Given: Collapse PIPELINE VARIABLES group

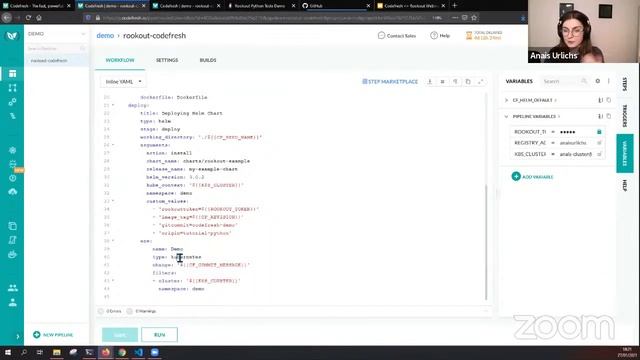Looking at the screenshot, I should (x=507, y=116).
